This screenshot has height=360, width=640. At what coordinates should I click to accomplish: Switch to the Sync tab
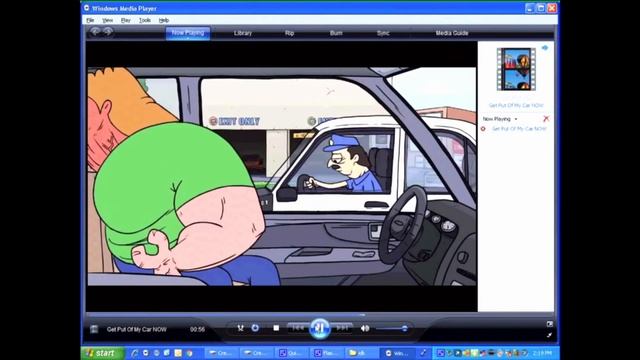pos(383,33)
